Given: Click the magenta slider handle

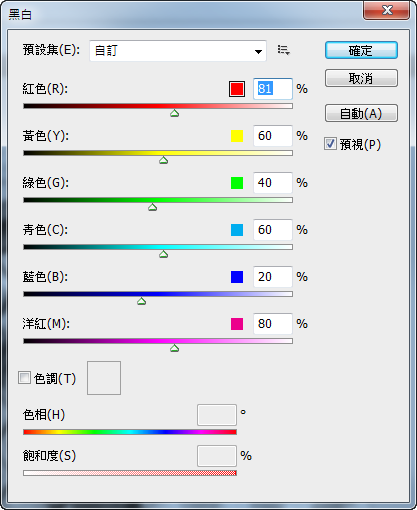Looking at the screenshot, I should (x=174, y=348).
